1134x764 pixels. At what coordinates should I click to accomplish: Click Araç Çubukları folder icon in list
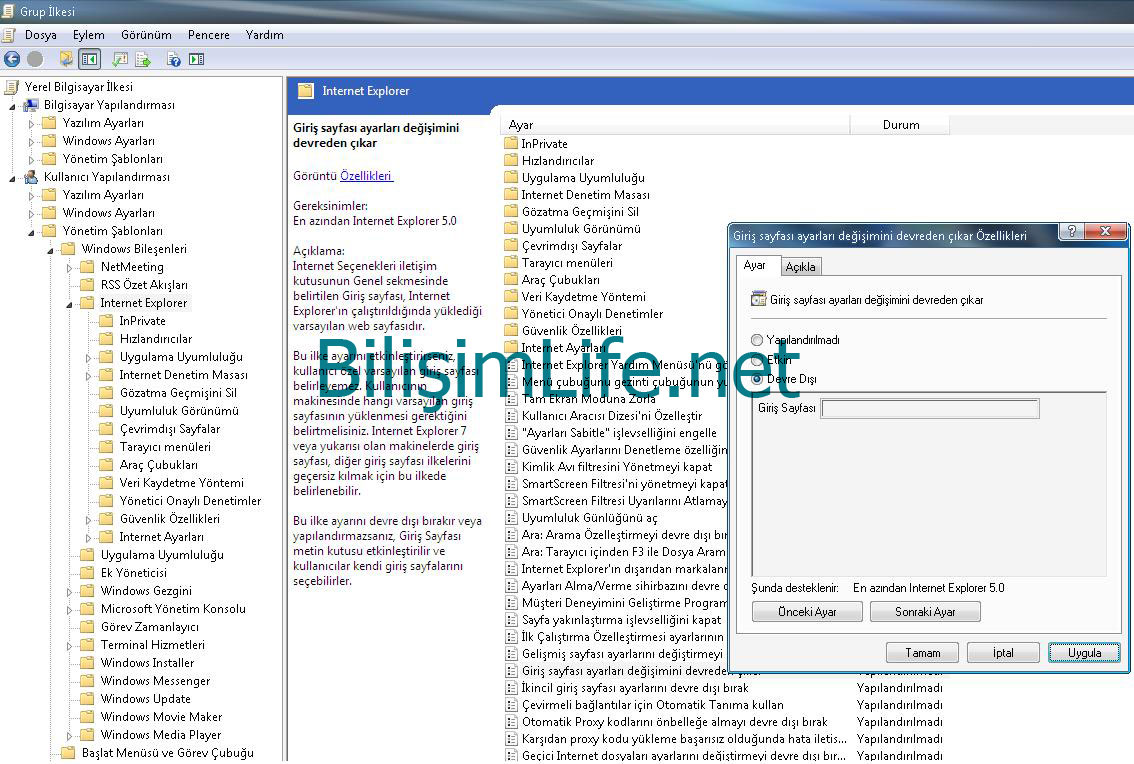[511, 280]
